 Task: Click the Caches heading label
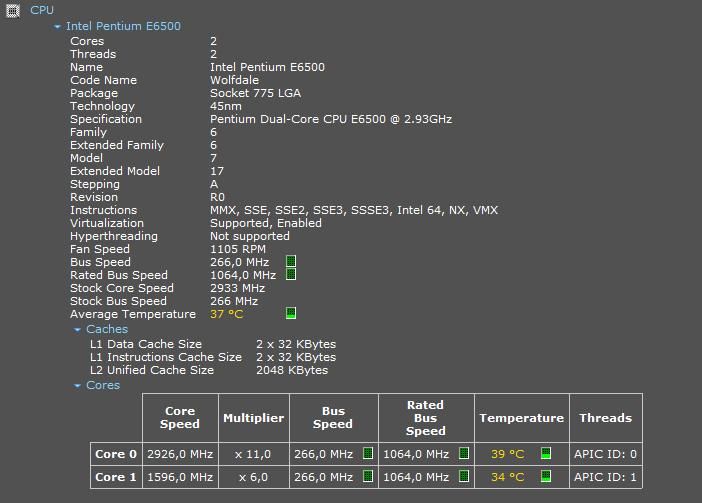107,329
